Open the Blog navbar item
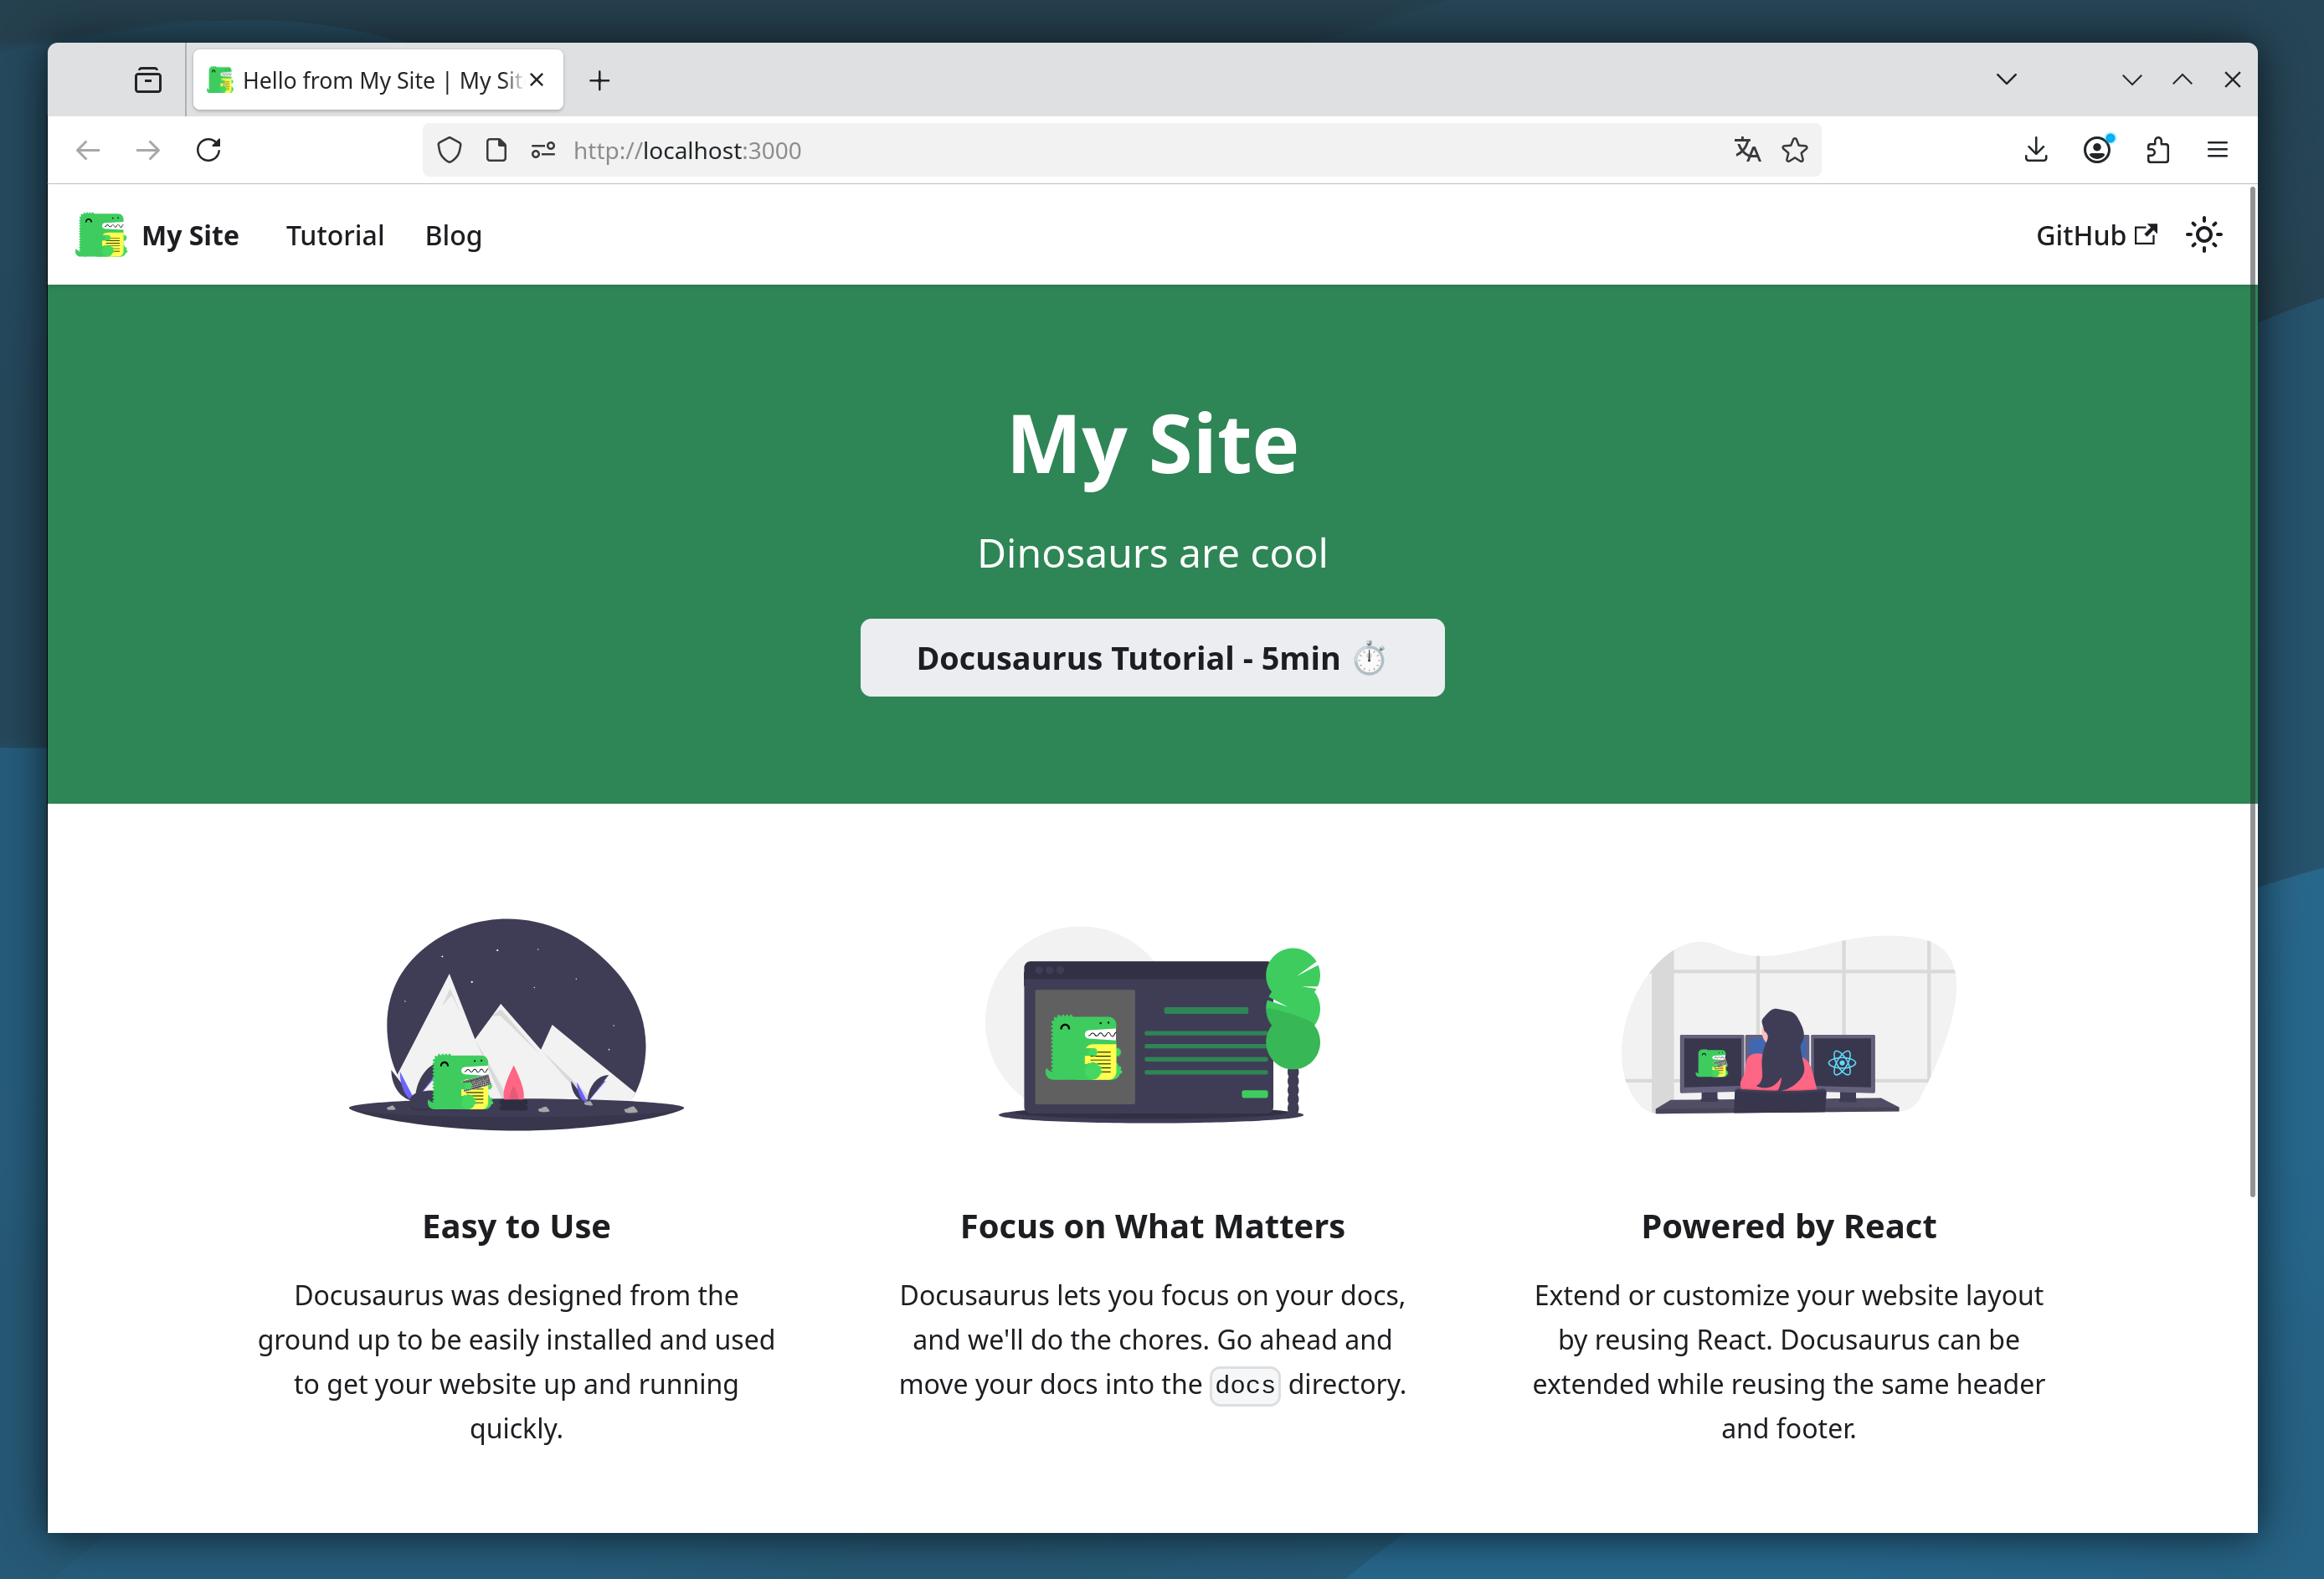 [453, 235]
